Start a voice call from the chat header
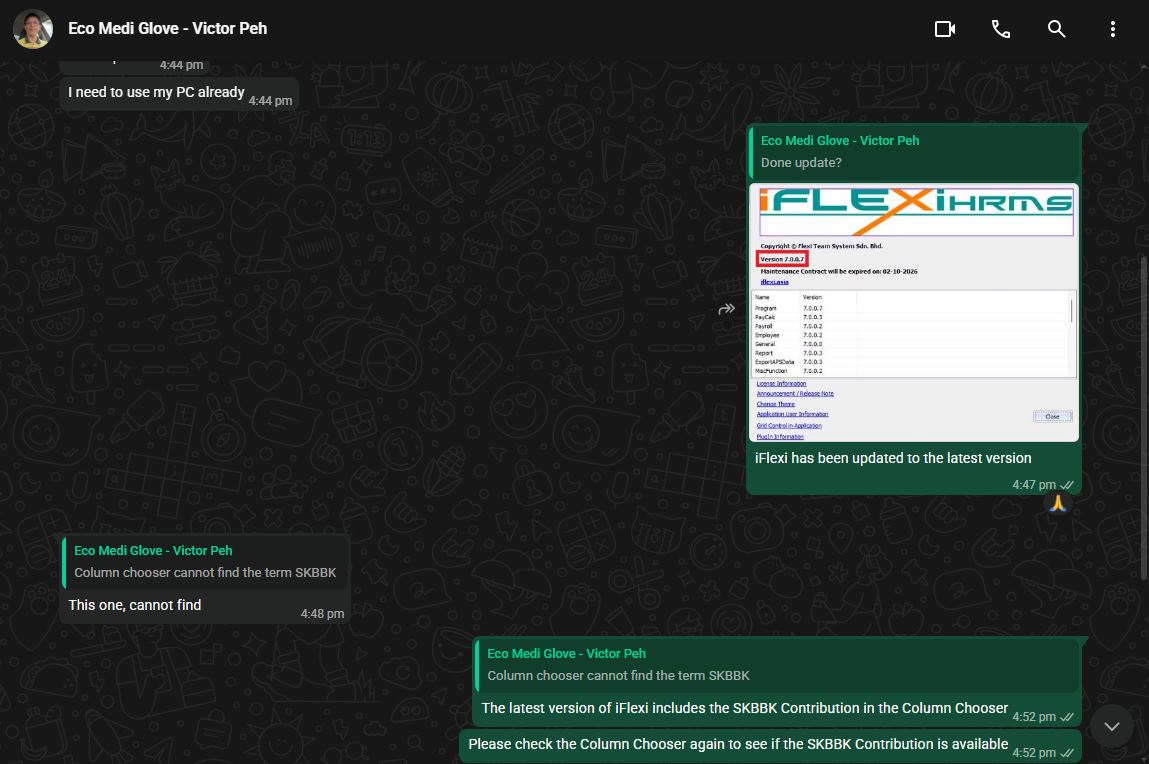 1000,29
